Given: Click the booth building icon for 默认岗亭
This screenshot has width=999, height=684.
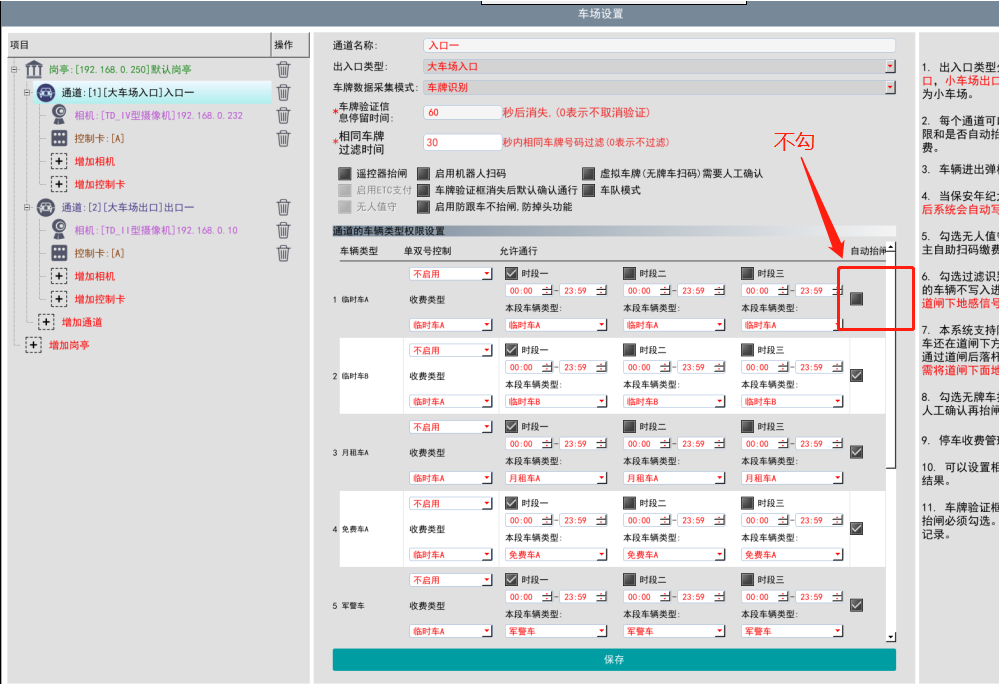Looking at the screenshot, I should 34,70.
